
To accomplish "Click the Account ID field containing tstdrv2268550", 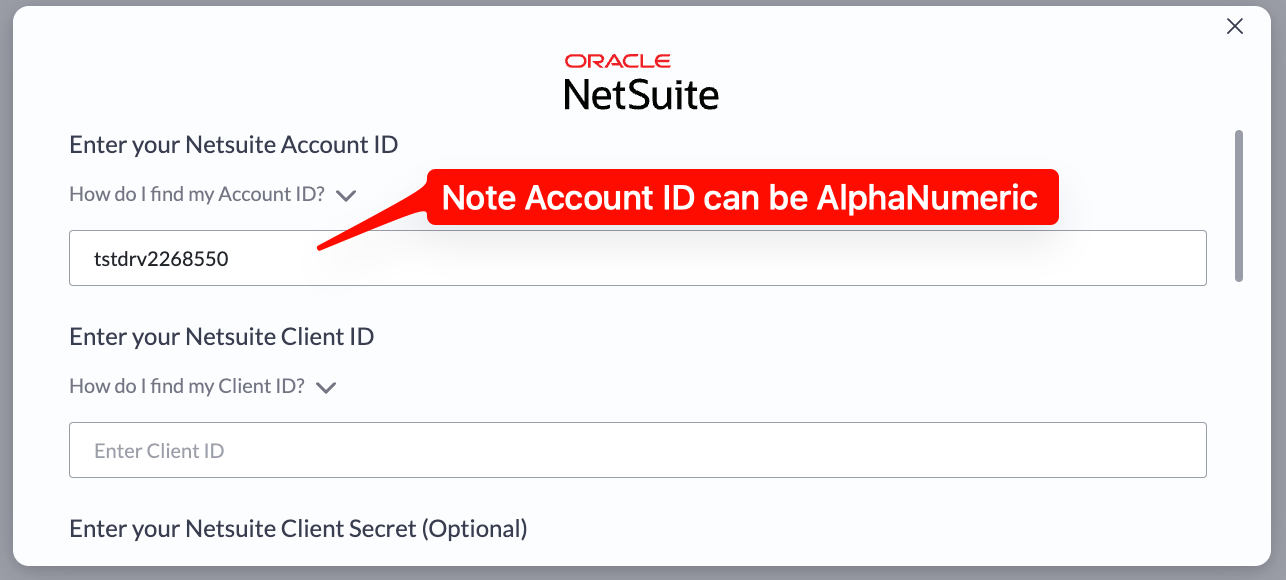I will point(637,258).
